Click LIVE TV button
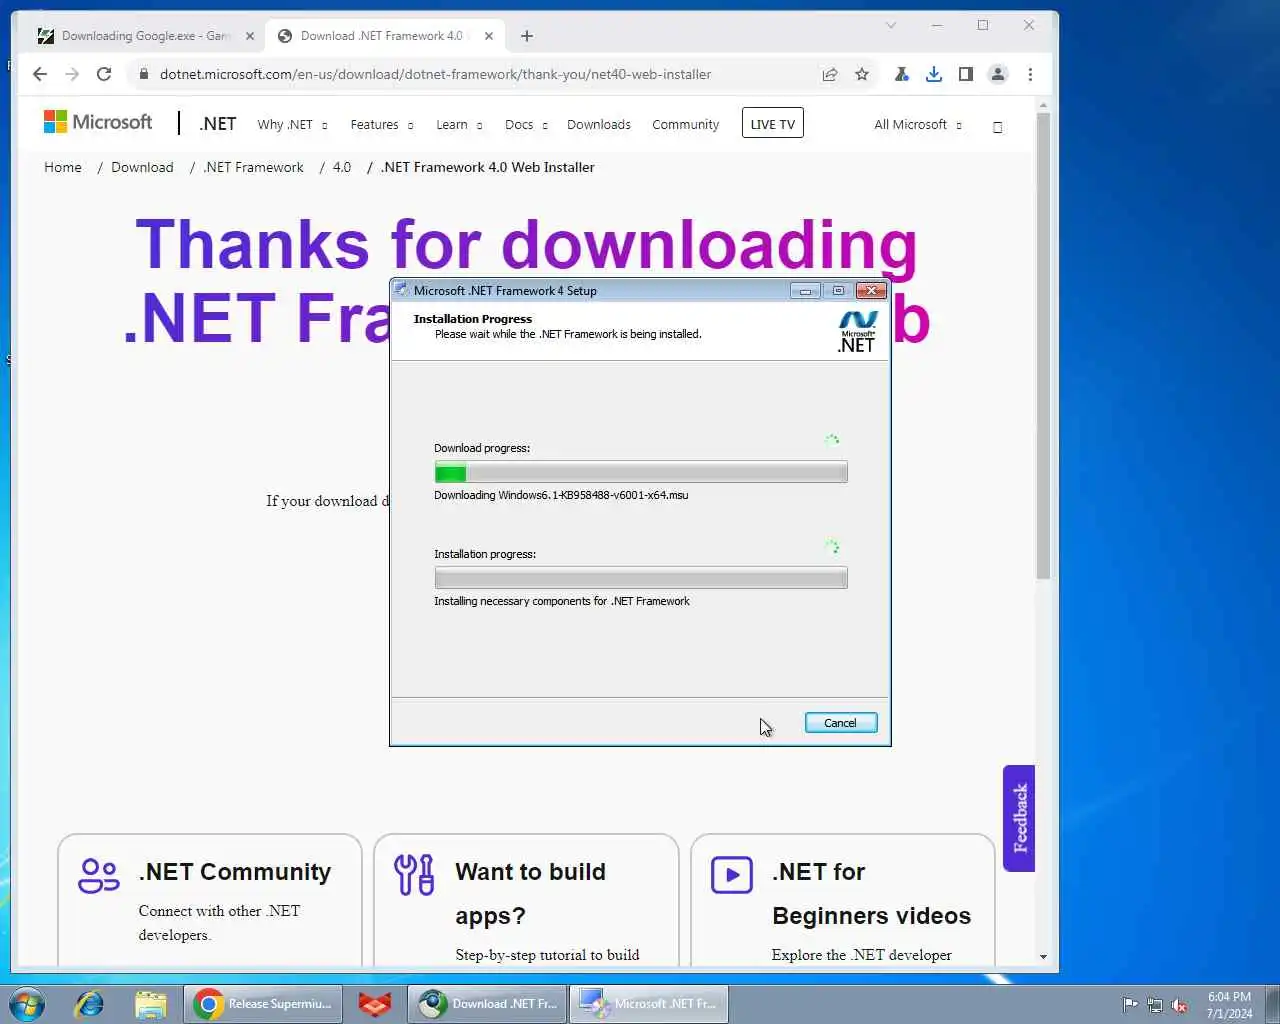 (x=773, y=124)
